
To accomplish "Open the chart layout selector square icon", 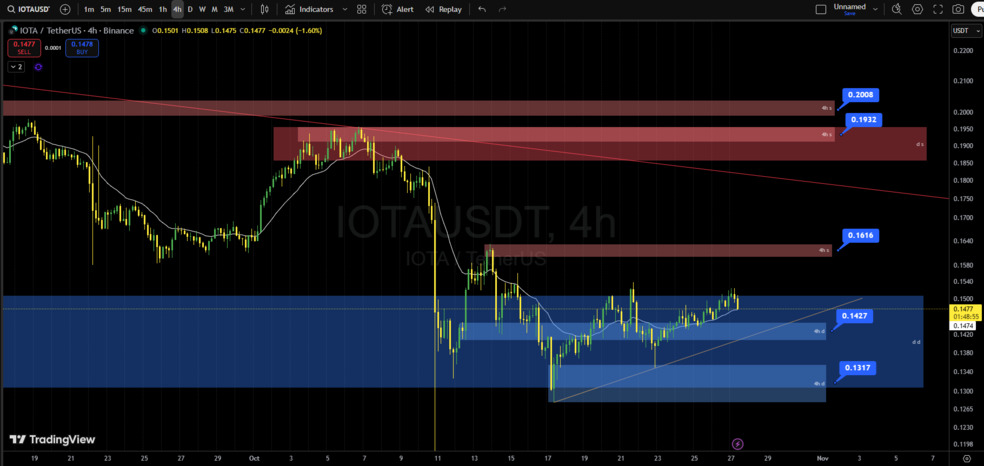I will point(821,9).
